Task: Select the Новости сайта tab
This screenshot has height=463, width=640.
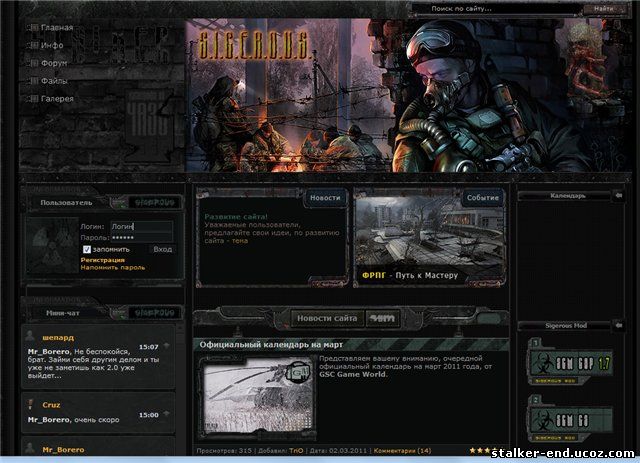Action: [327, 318]
